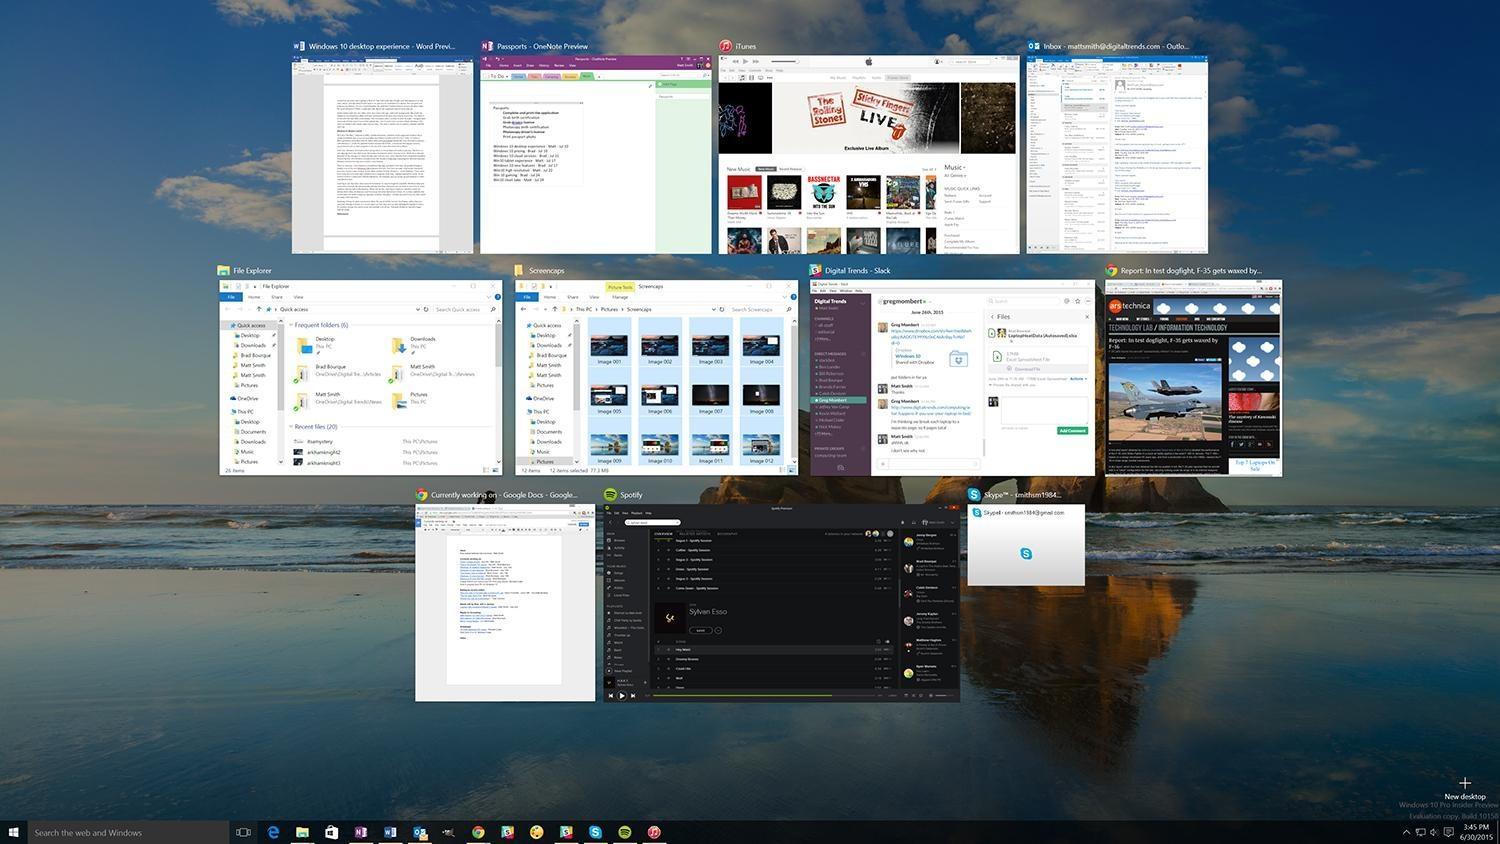Click the 'Currently working on - Google Docs' title text
Screen dimensions: 1500x844
click(504, 495)
